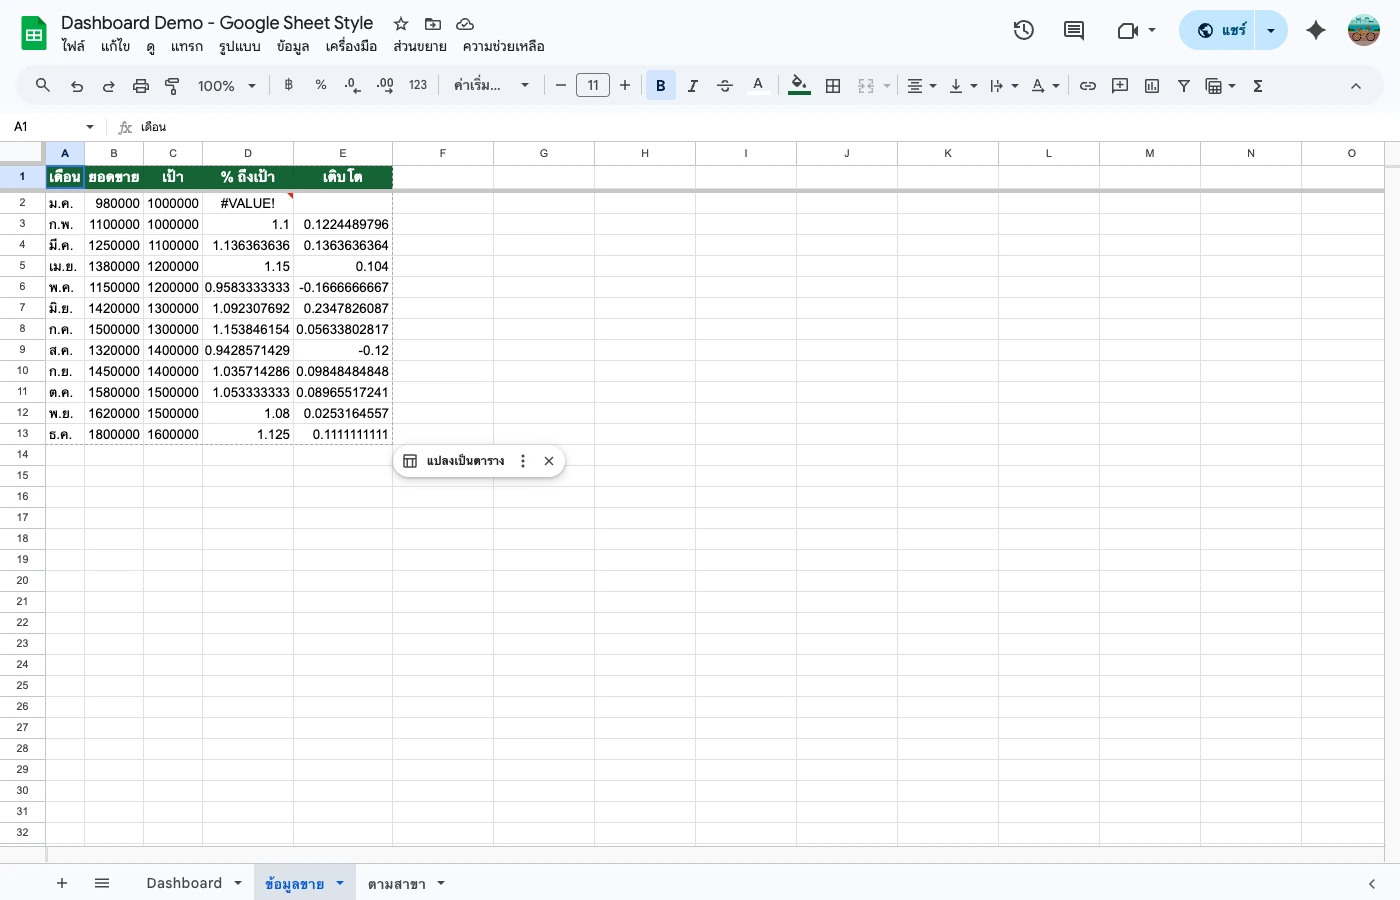Switch to the ตามสาขา sheet tab
This screenshot has height=900, width=1400.
(x=398, y=883)
